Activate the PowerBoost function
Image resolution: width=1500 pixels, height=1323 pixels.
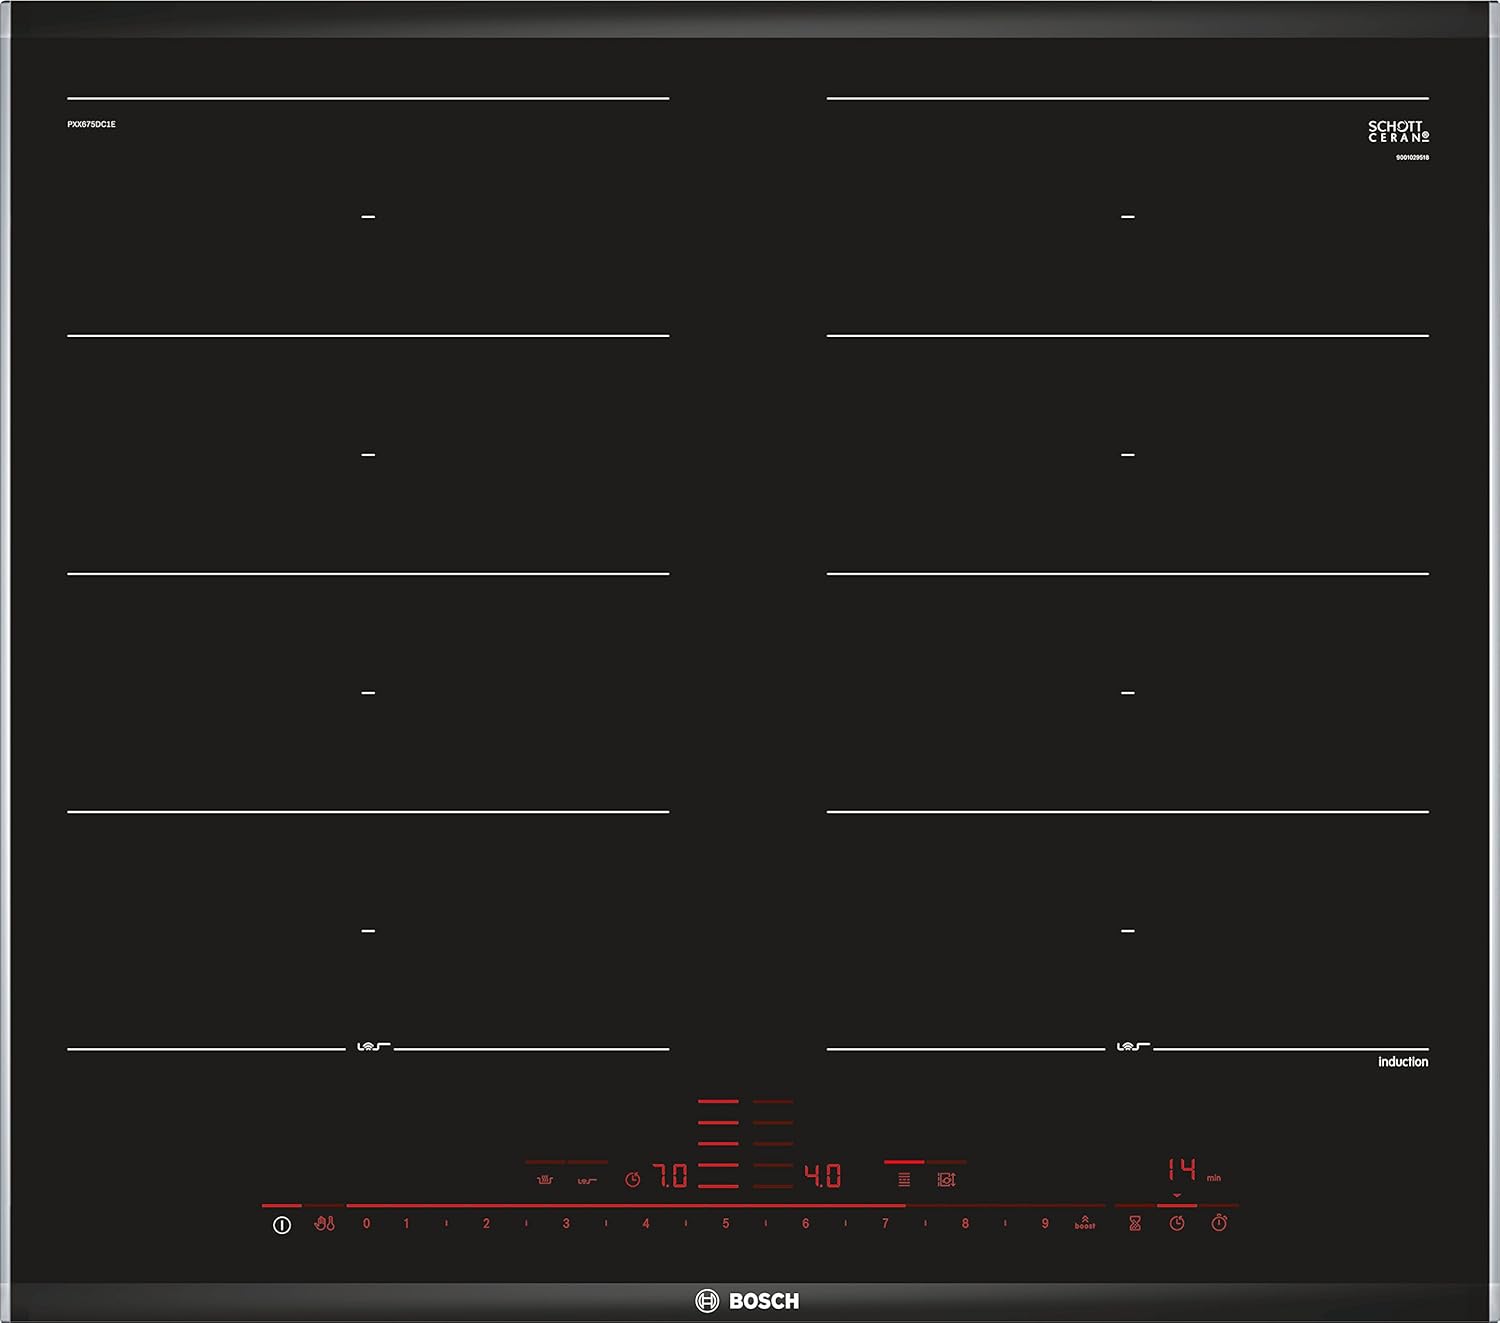click(x=1085, y=1223)
